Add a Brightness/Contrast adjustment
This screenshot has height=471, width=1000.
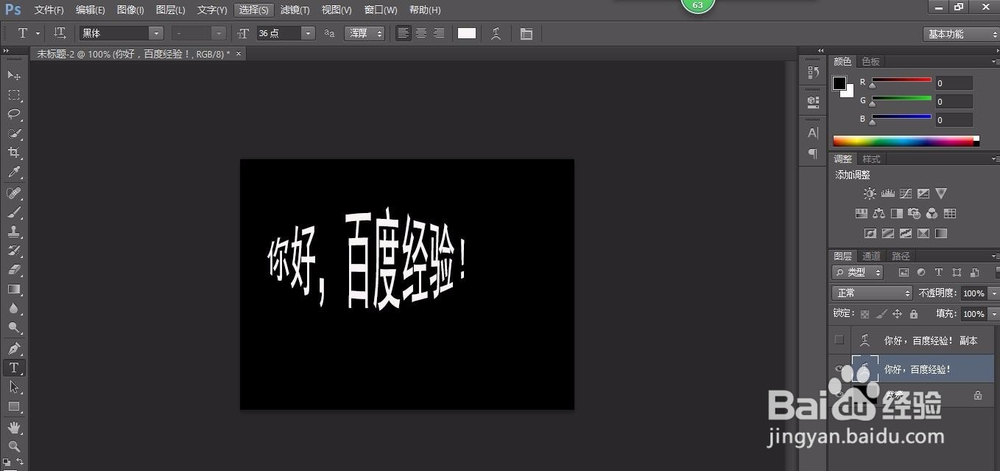pyautogui.click(x=870, y=194)
